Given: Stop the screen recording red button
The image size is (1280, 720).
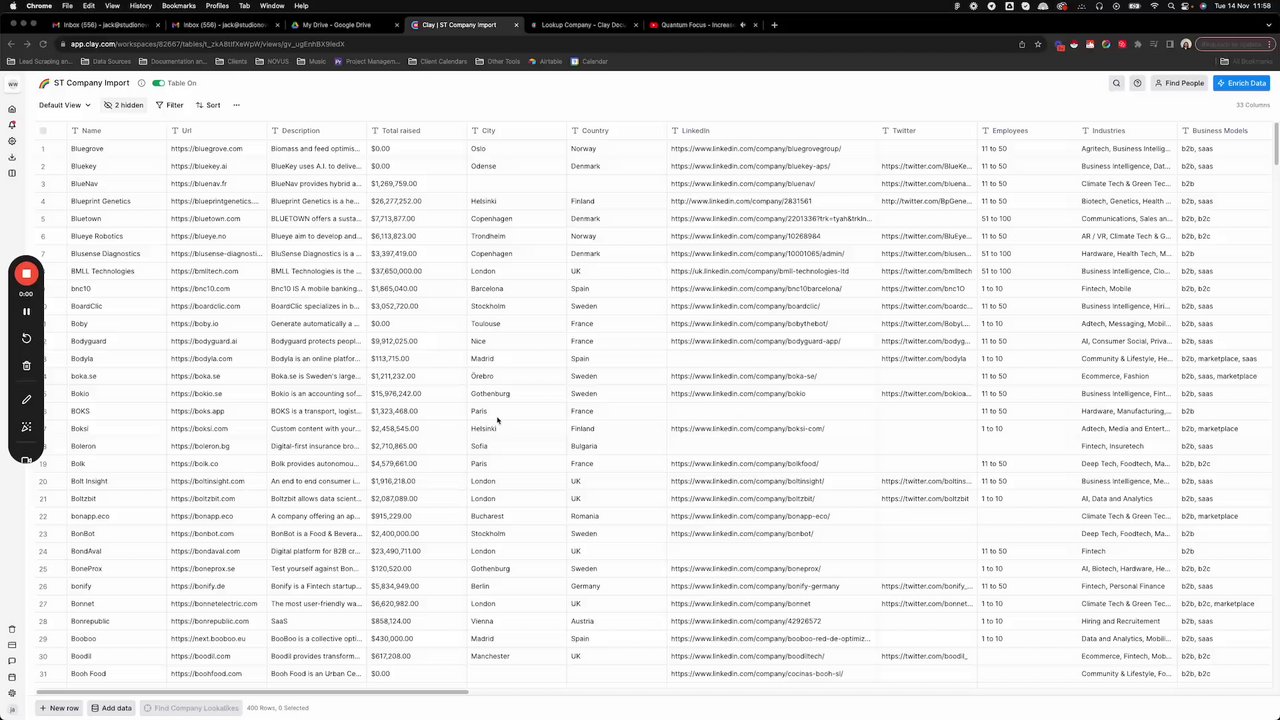Looking at the screenshot, I should pos(26,273).
